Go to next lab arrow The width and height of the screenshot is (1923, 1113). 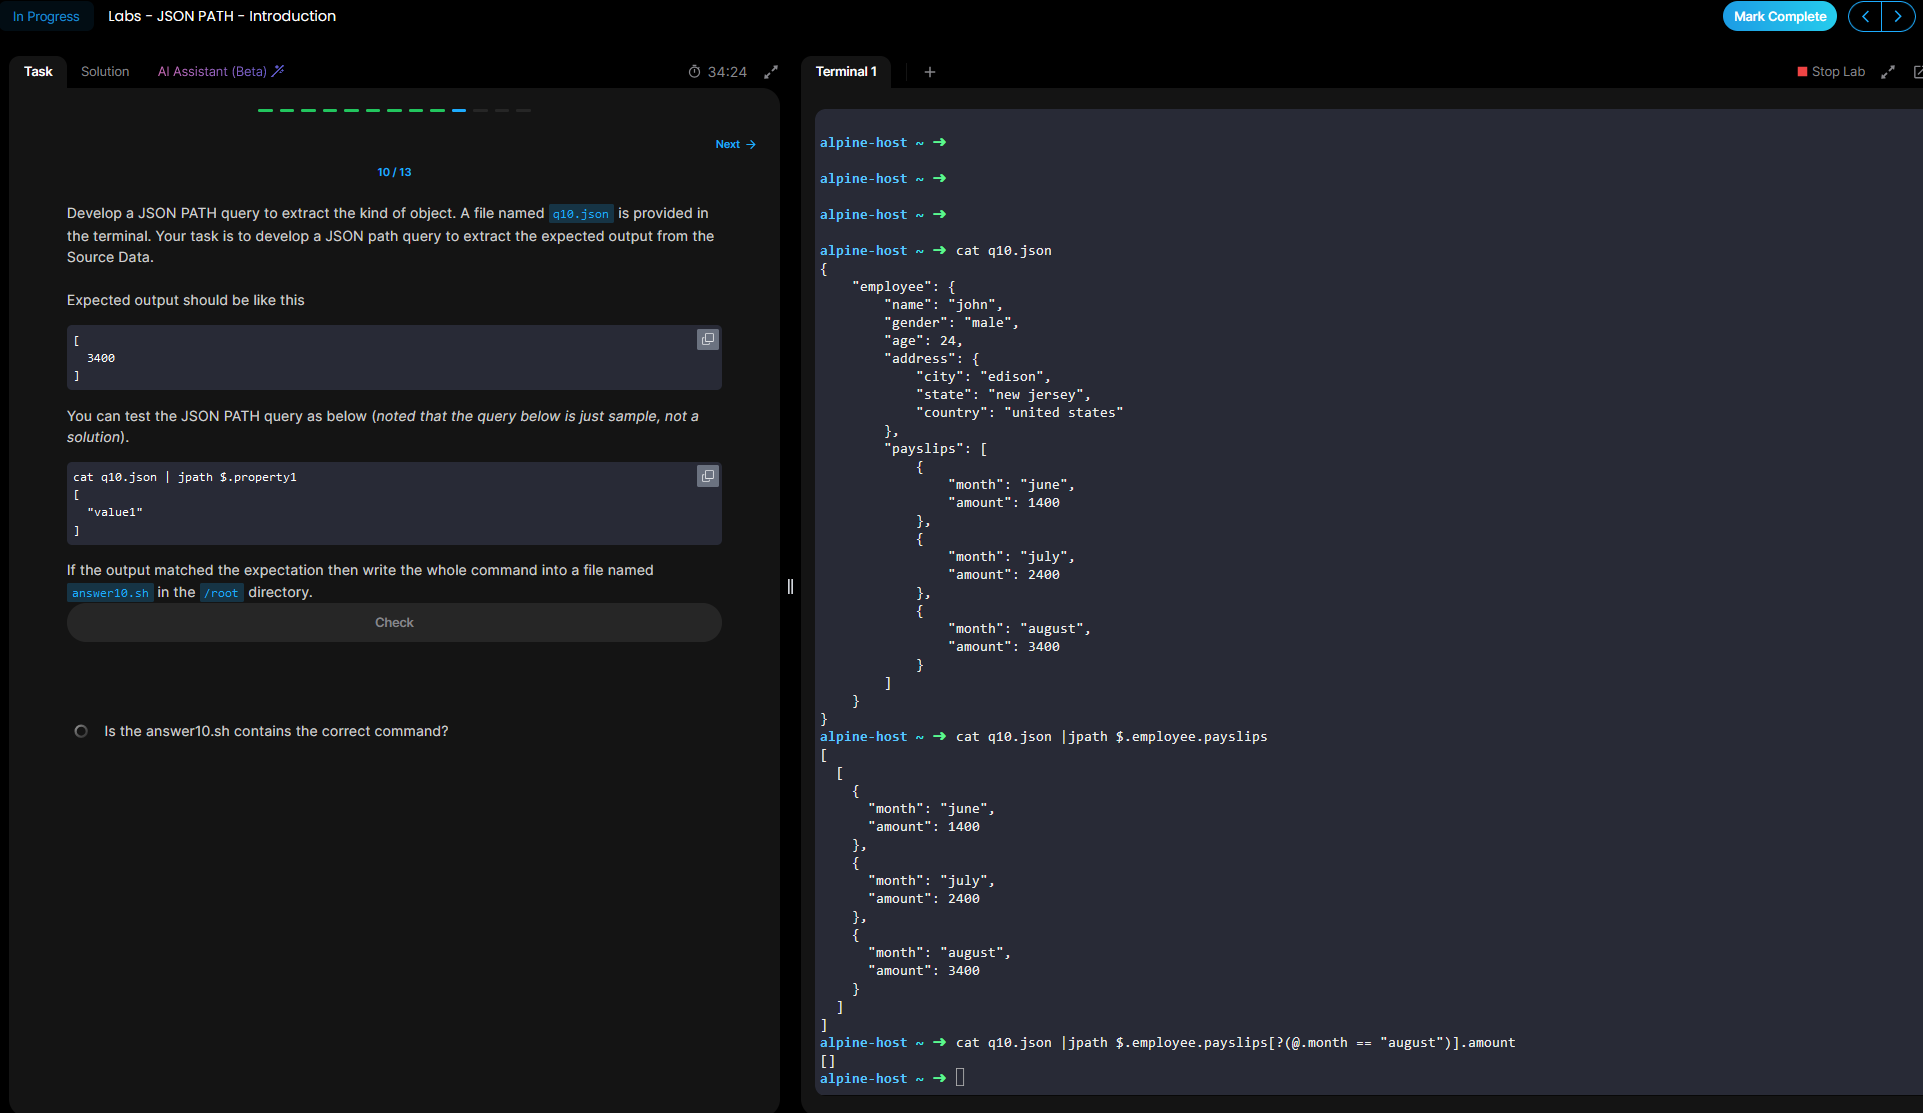click(1897, 16)
